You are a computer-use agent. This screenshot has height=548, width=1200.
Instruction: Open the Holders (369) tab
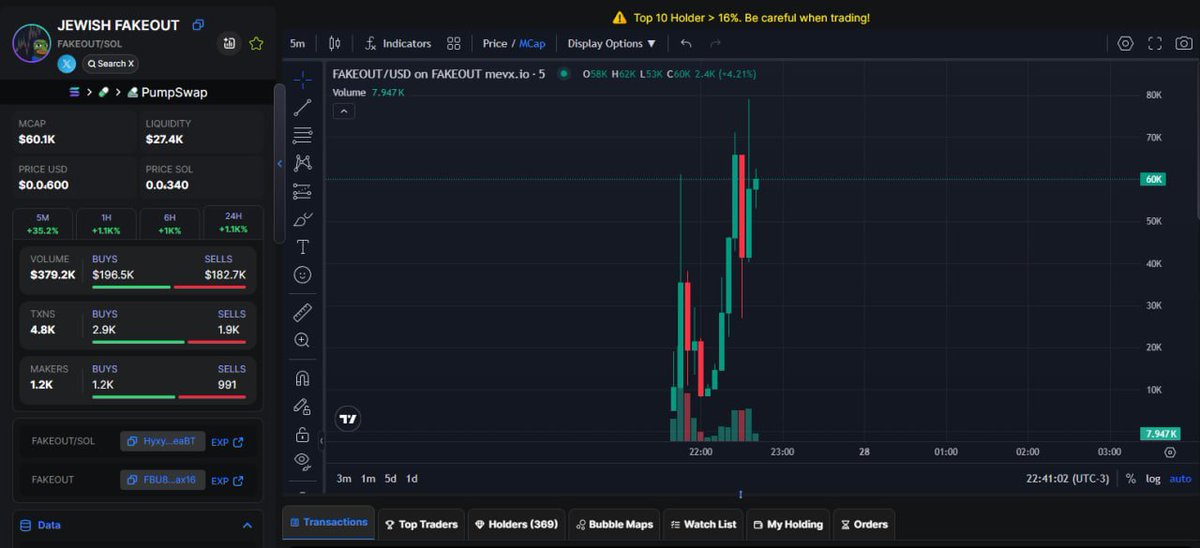(516, 524)
